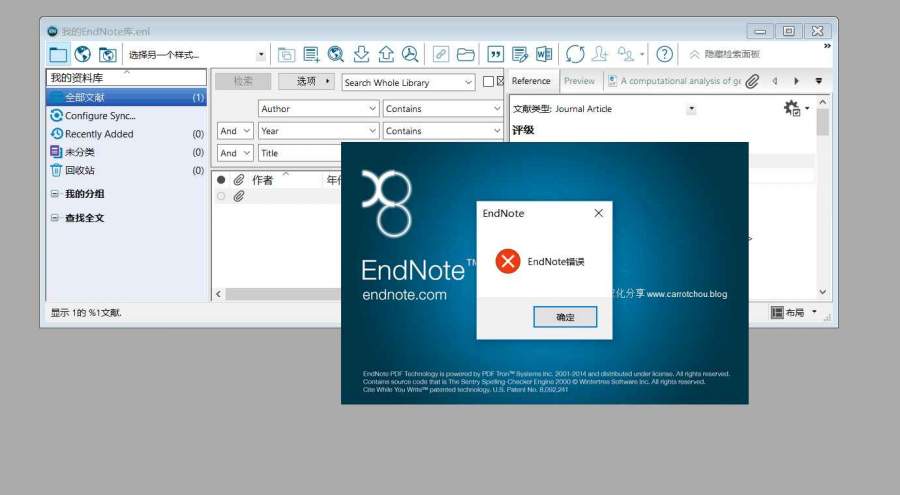Click the toolbar overflow chevron
This screenshot has width=900, height=495.
pos(827,46)
